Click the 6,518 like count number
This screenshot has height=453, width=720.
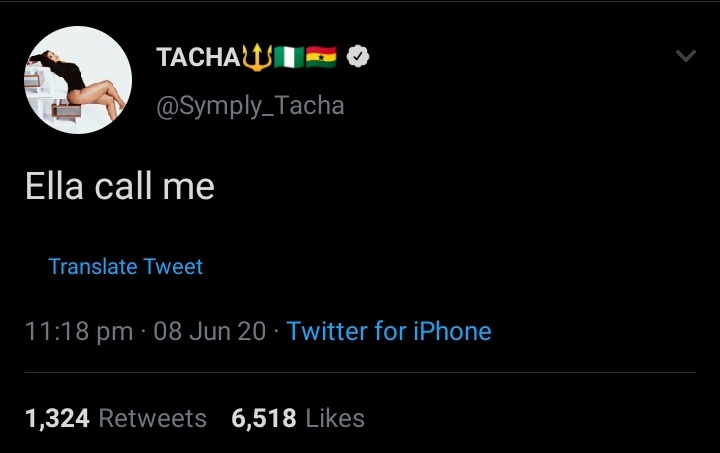263,418
